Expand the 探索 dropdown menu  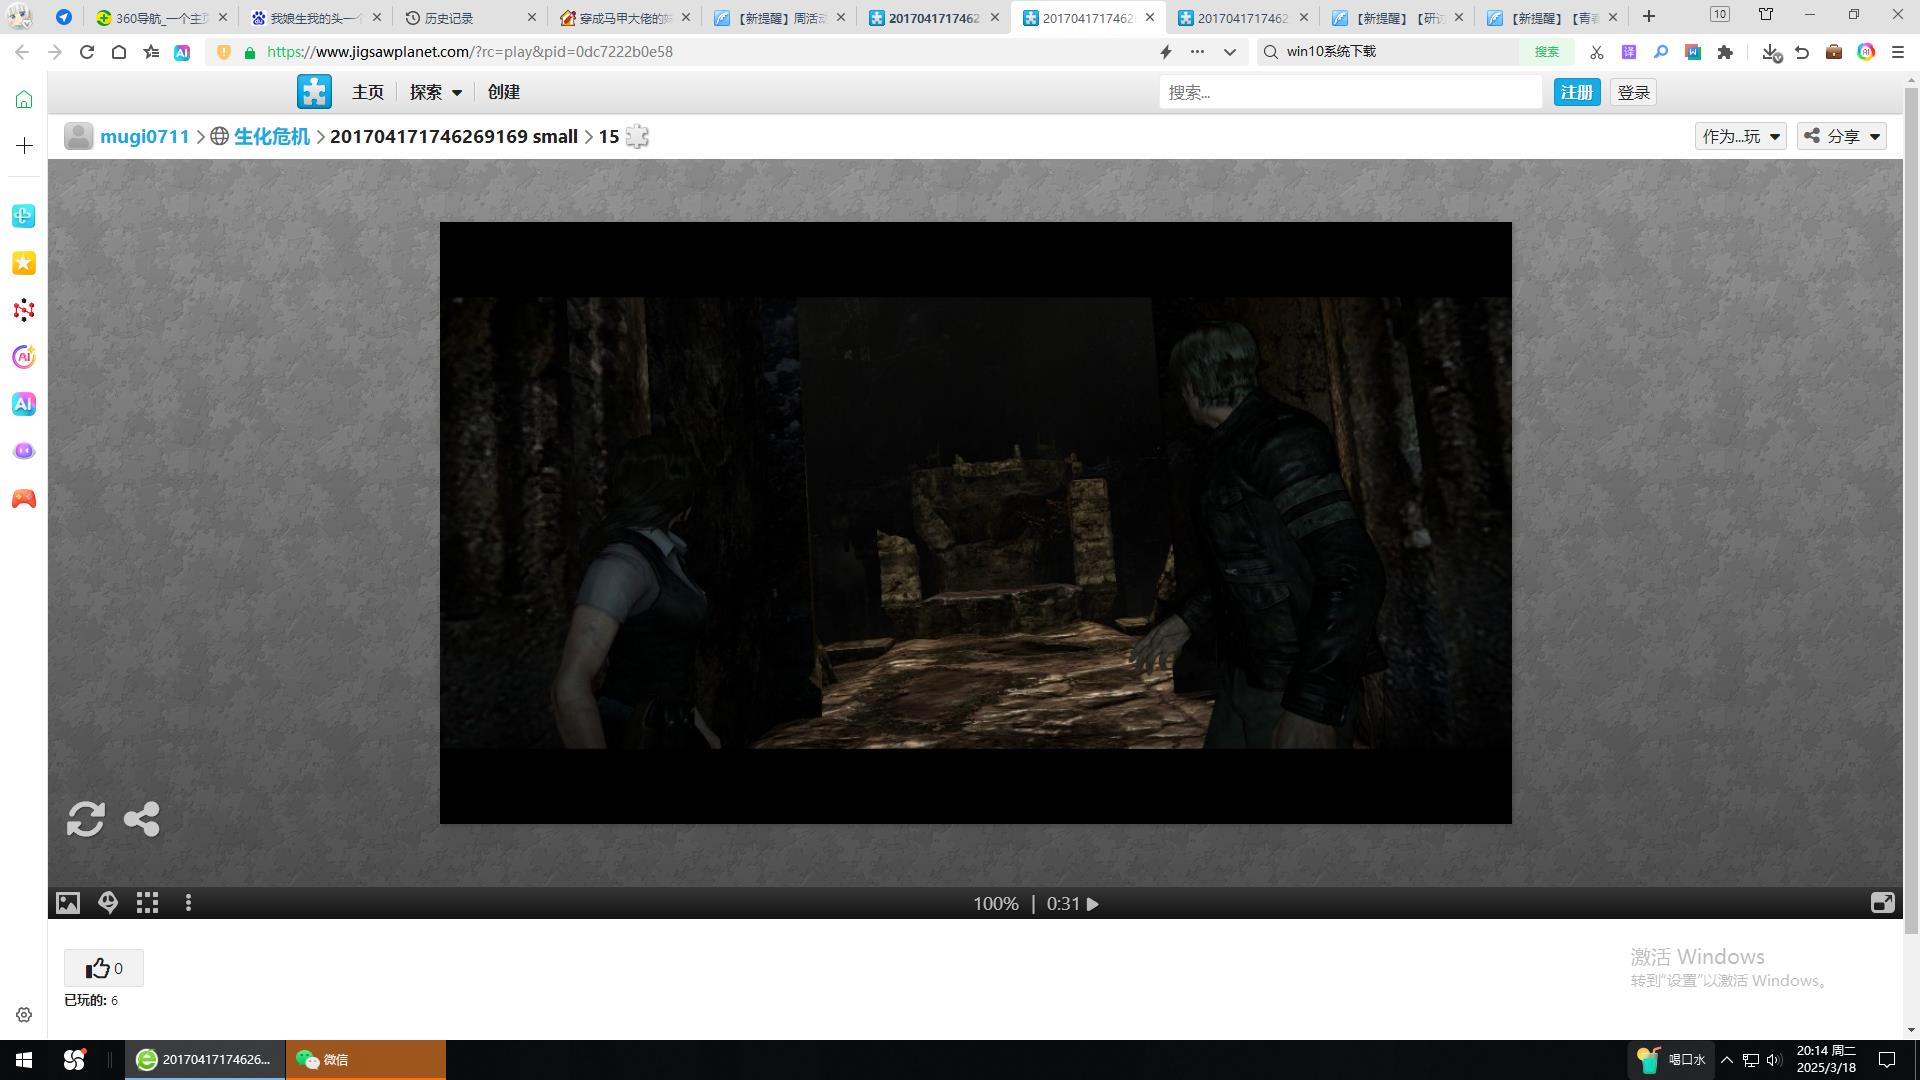pyautogui.click(x=436, y=92)
